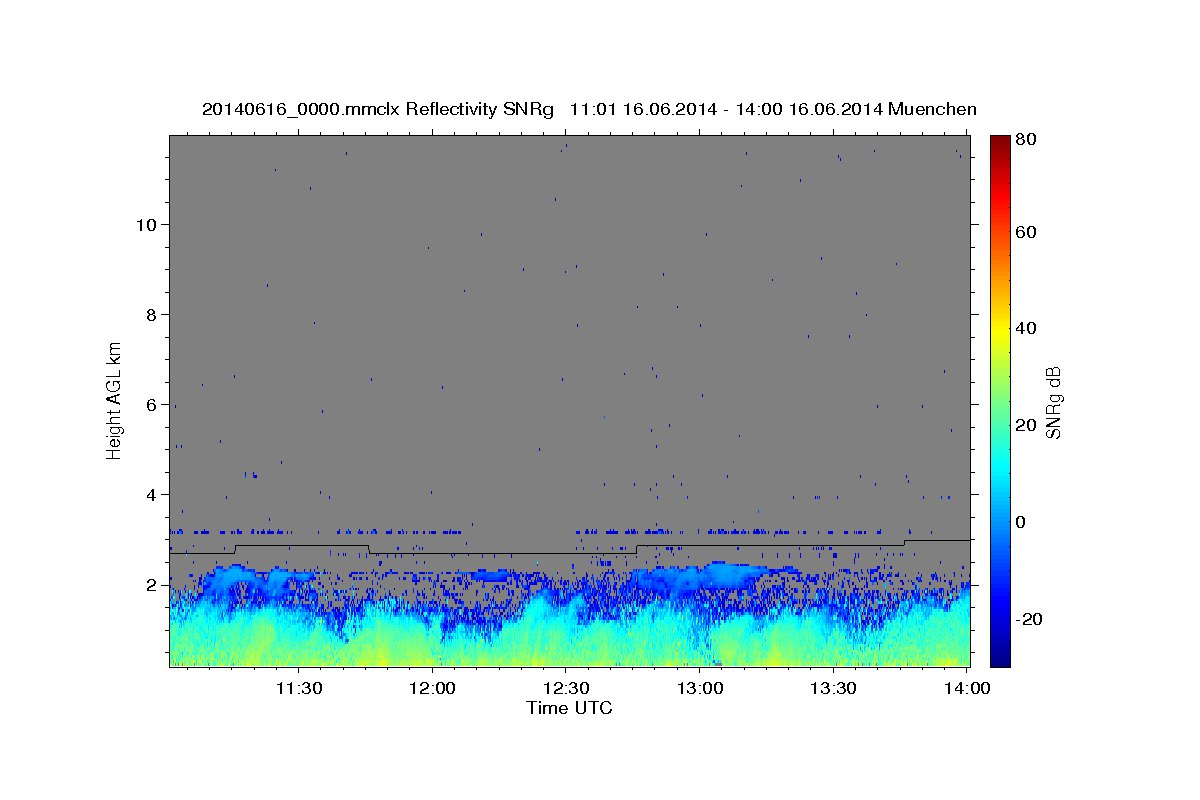Click the 11:30 time tick label
The height and width of the screenshot is (800, 1200).
299,688
